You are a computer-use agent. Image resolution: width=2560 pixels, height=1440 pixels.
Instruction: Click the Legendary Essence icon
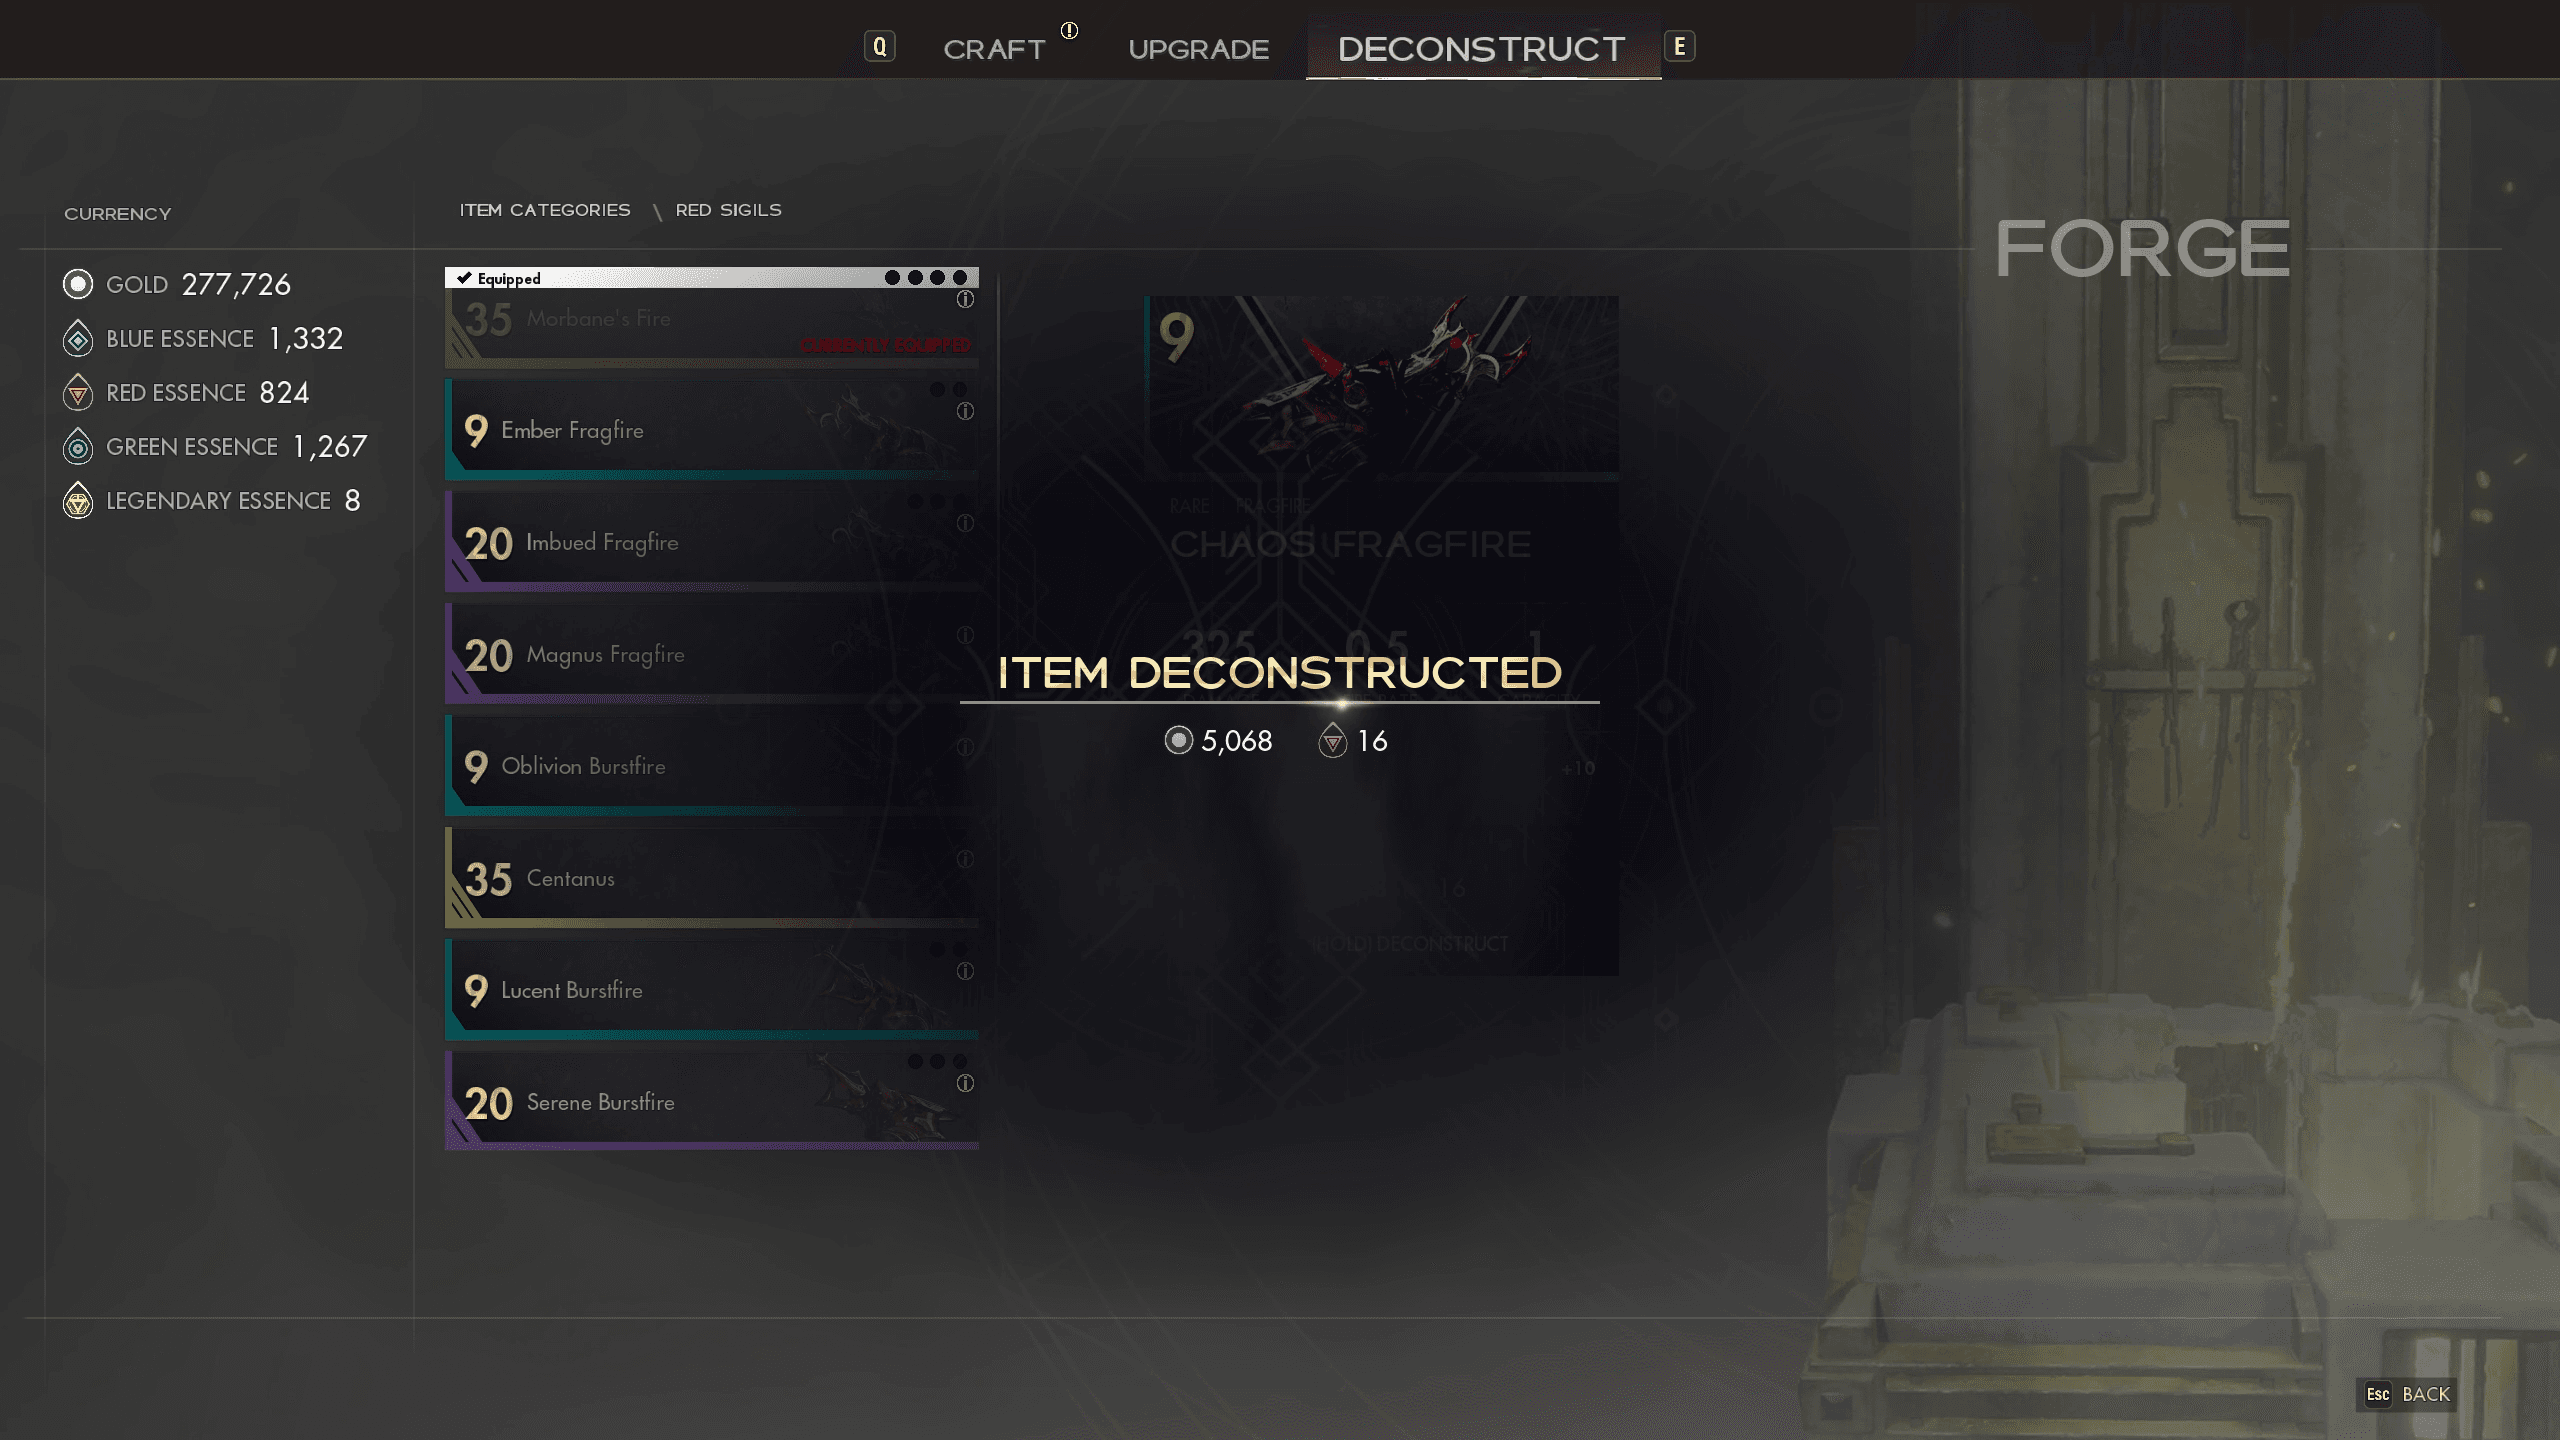pos(78,500)
